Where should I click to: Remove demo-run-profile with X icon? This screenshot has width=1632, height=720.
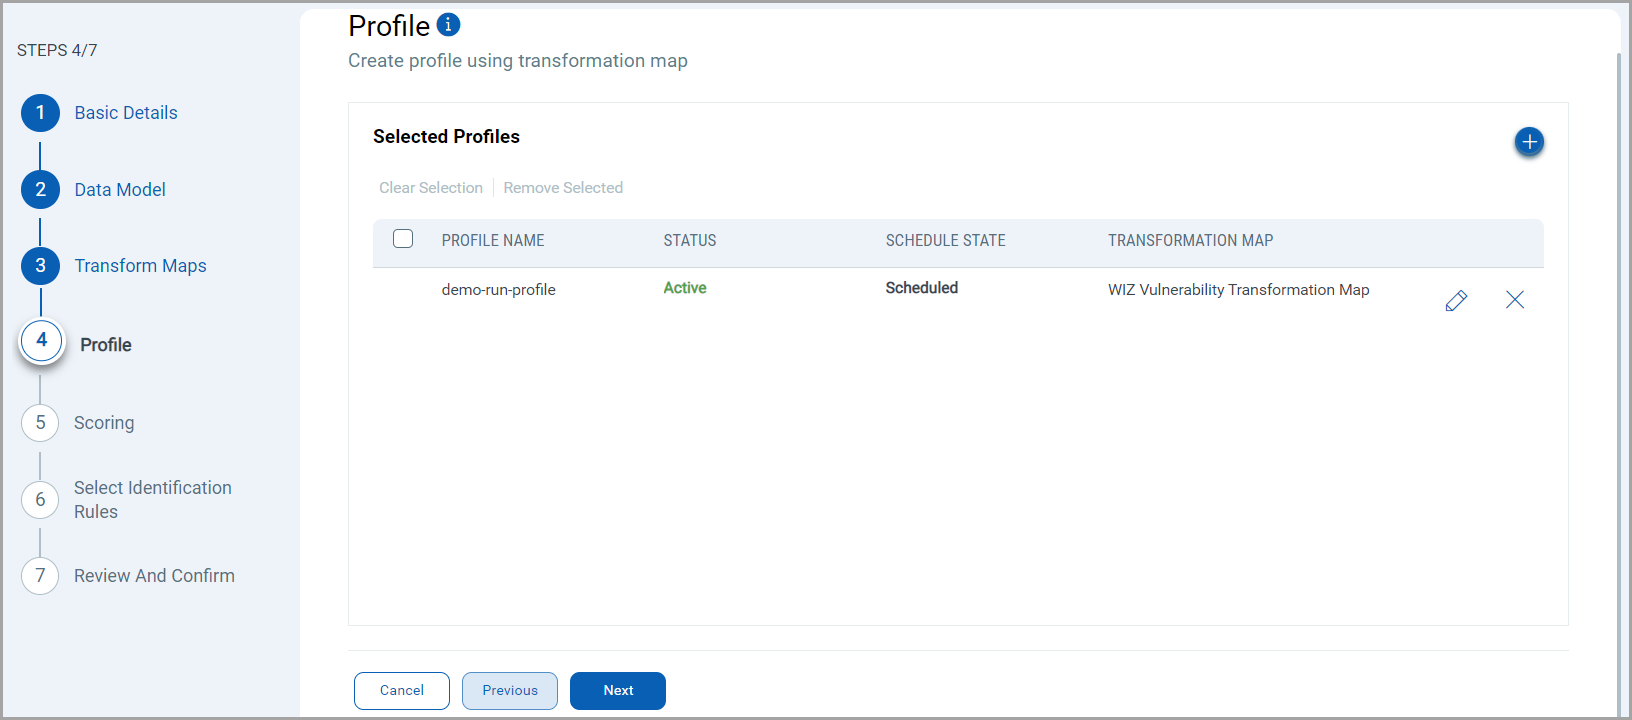(x=1514, y=300)
